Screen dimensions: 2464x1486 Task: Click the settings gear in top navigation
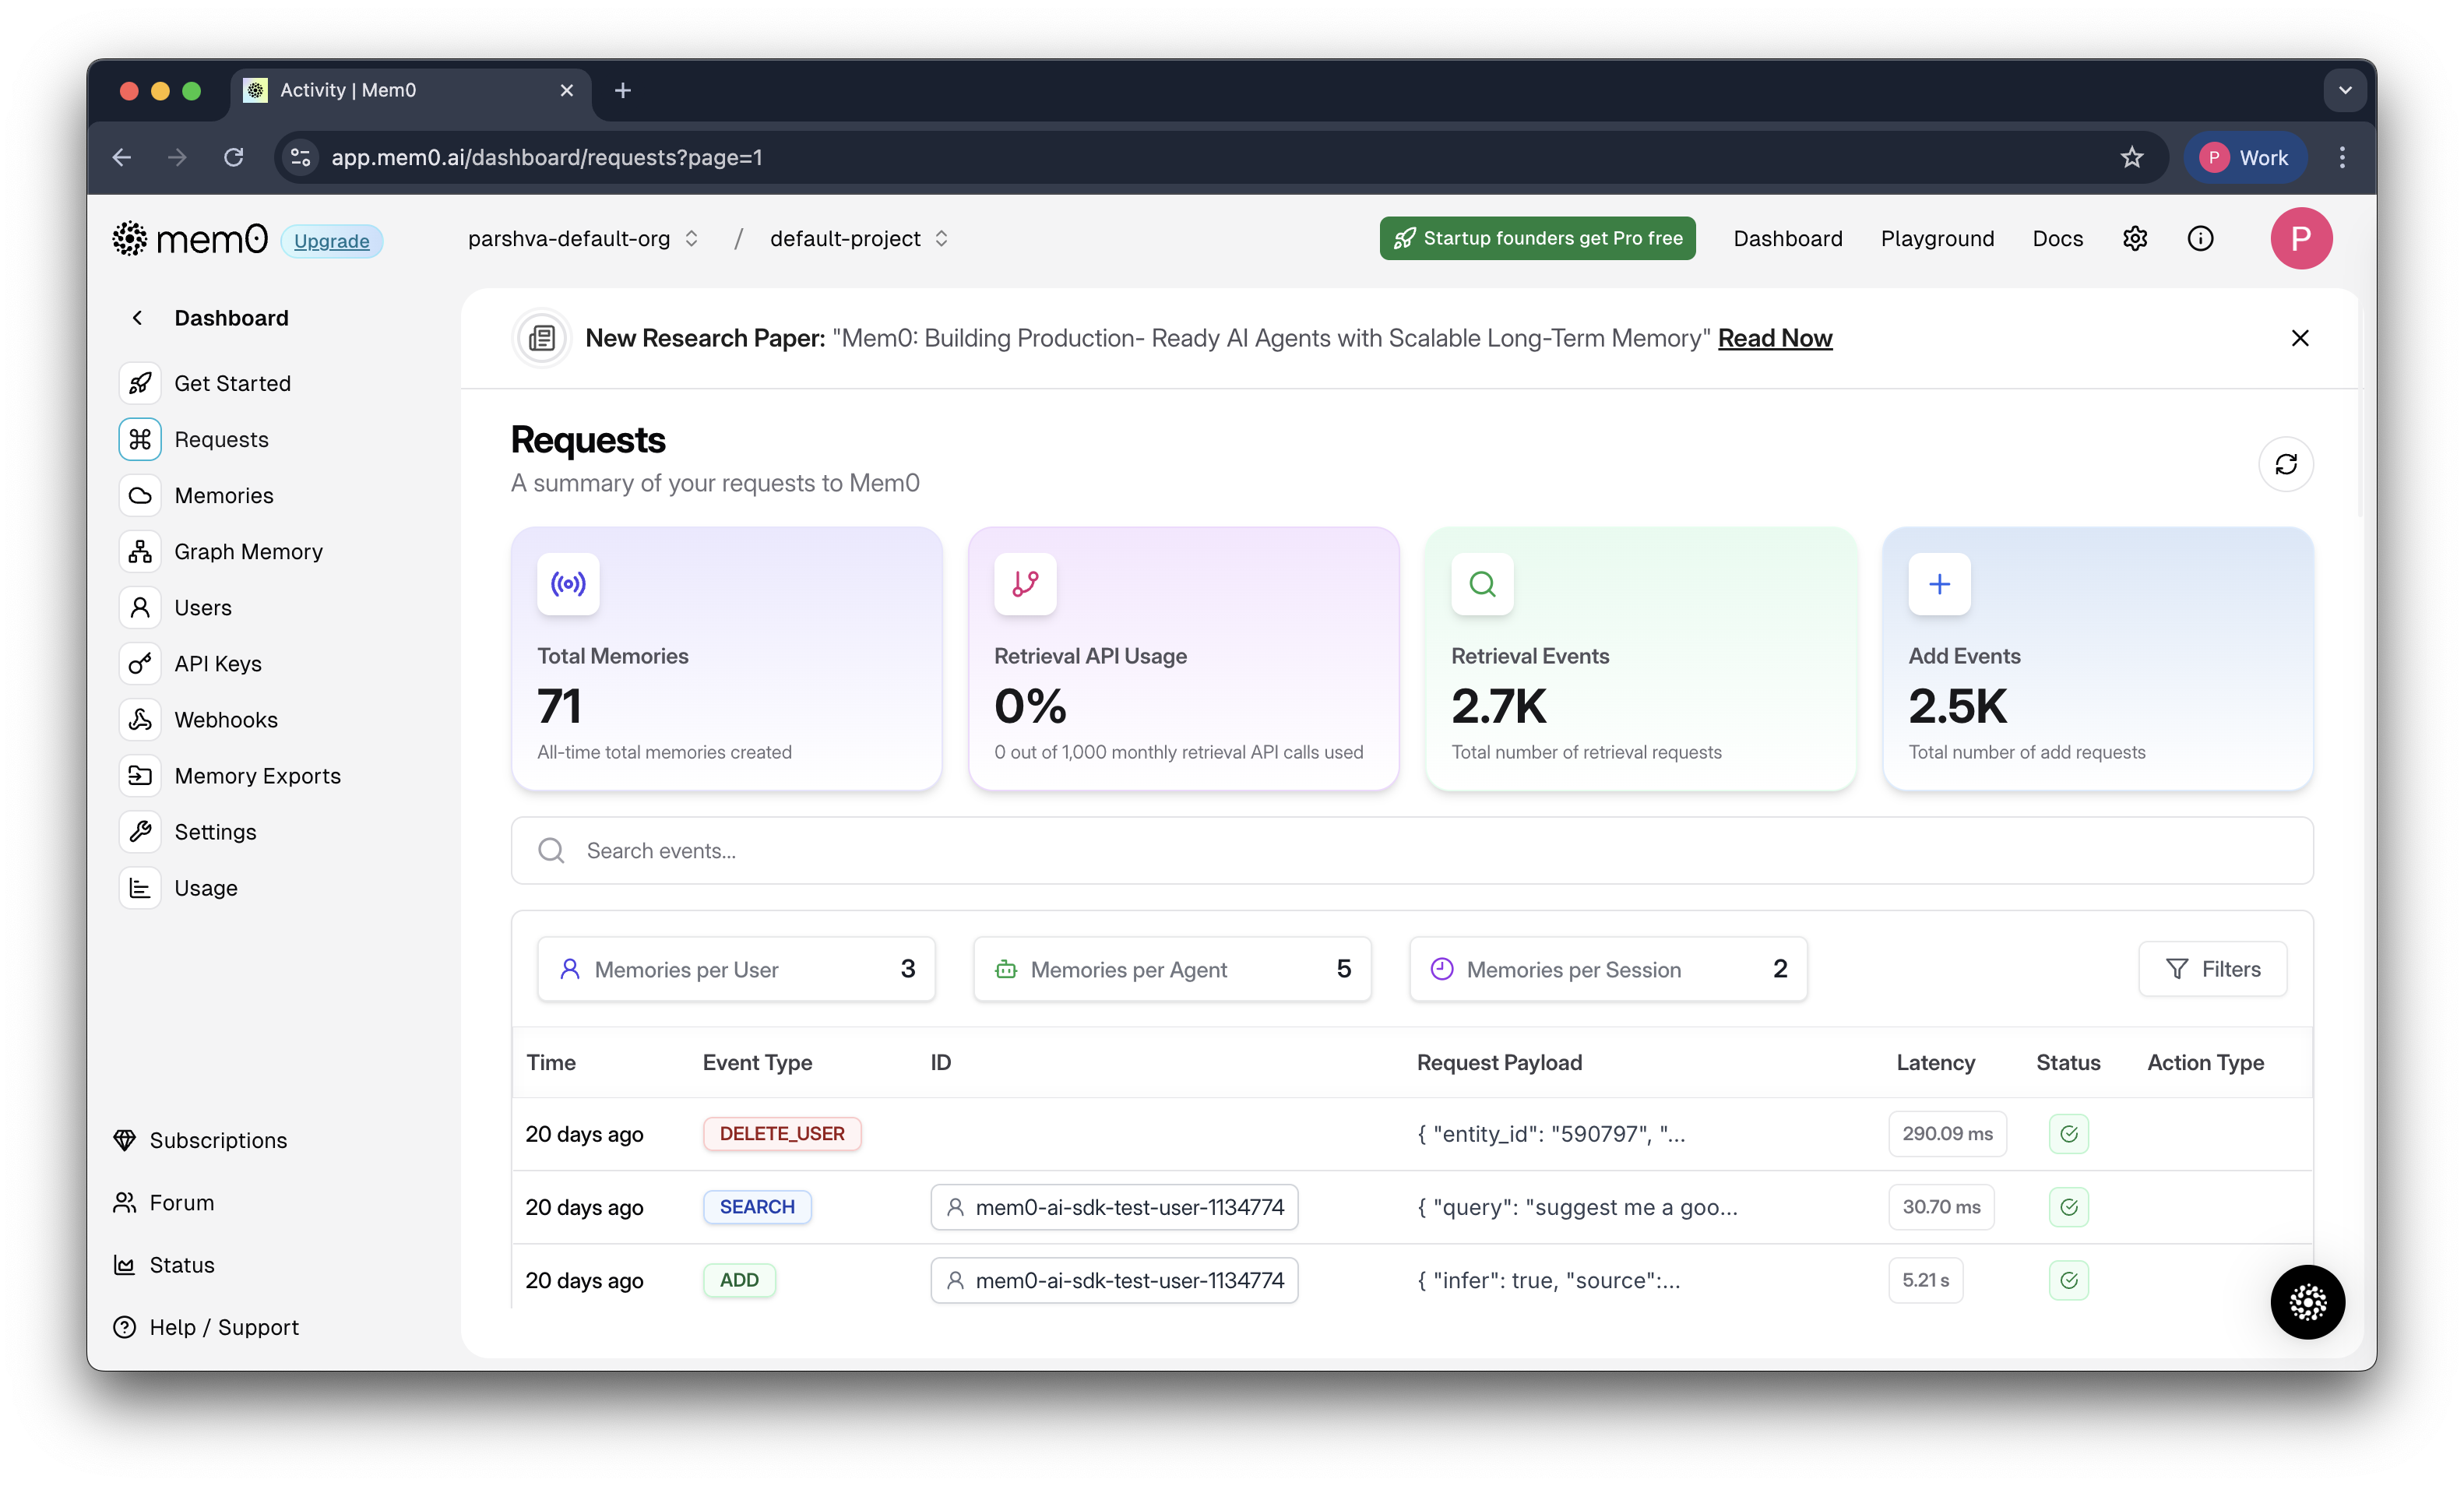click(2135, 239)
